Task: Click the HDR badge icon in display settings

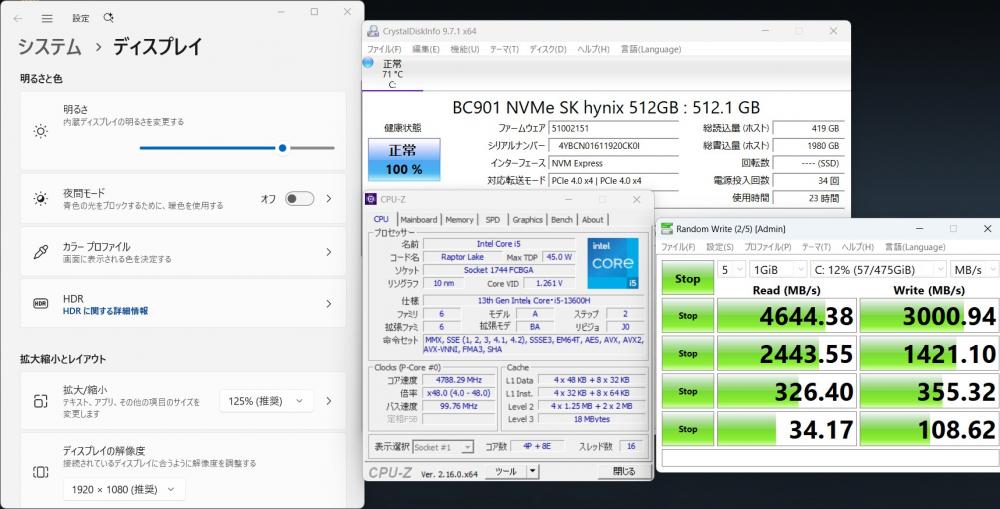Action: [40, 304]
